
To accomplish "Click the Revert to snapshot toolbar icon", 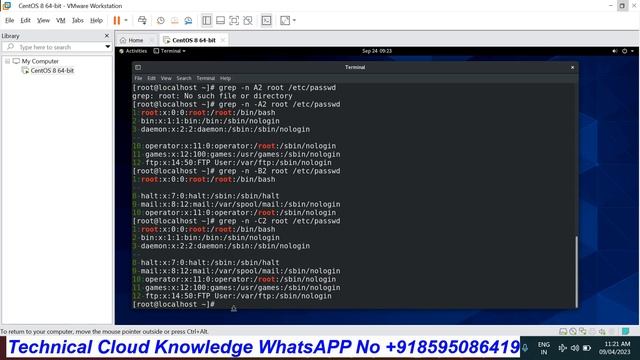I will pyautogui.click(x=174, y=20).
